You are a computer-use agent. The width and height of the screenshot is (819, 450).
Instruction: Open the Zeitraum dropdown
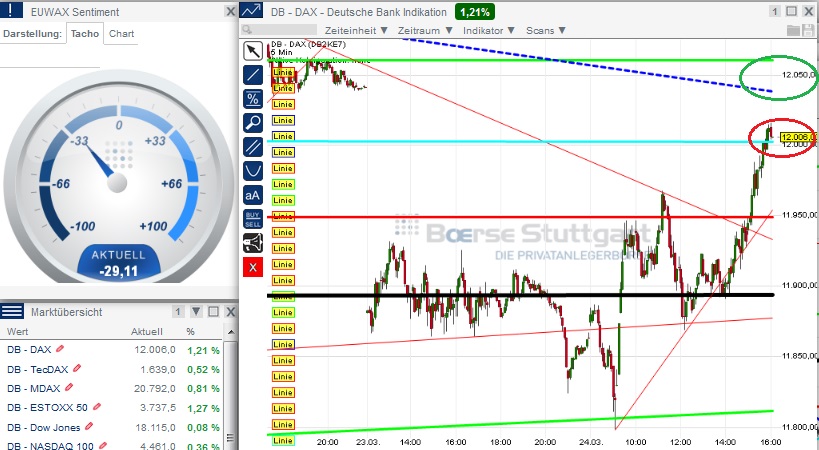coord(425,30)
